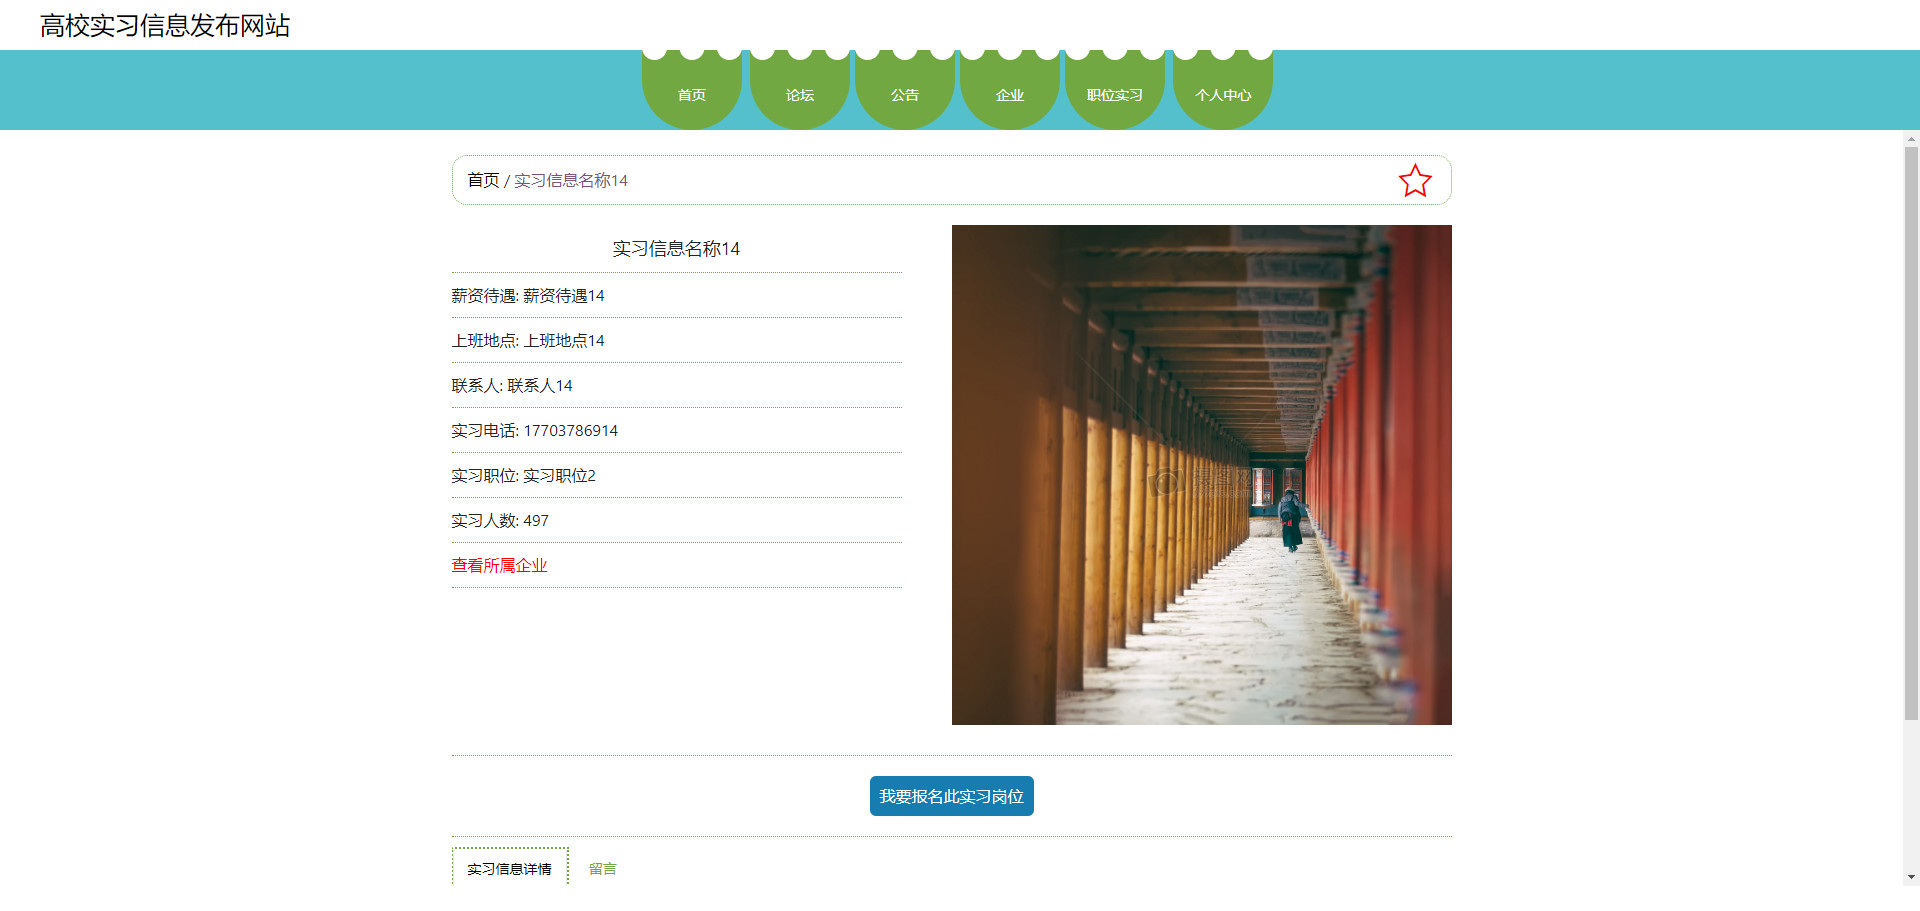Click the scrollbar down arrow
Viewport: 1920px width, 911px height.
coord(1911,877)
